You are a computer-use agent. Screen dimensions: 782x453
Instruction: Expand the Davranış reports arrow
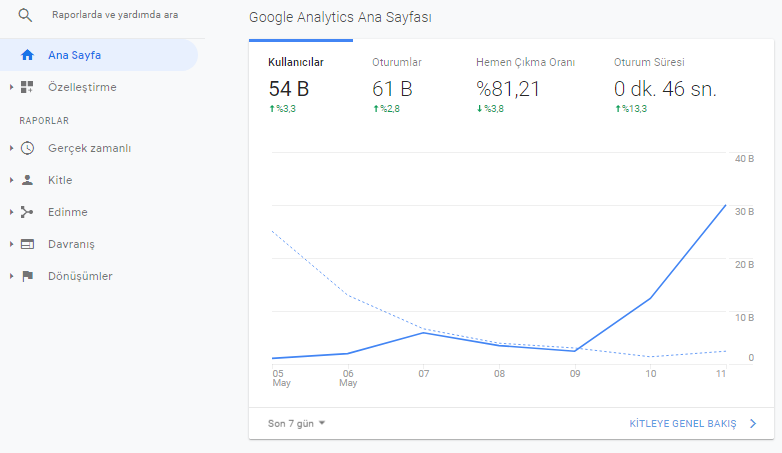(x=11, y=244)
